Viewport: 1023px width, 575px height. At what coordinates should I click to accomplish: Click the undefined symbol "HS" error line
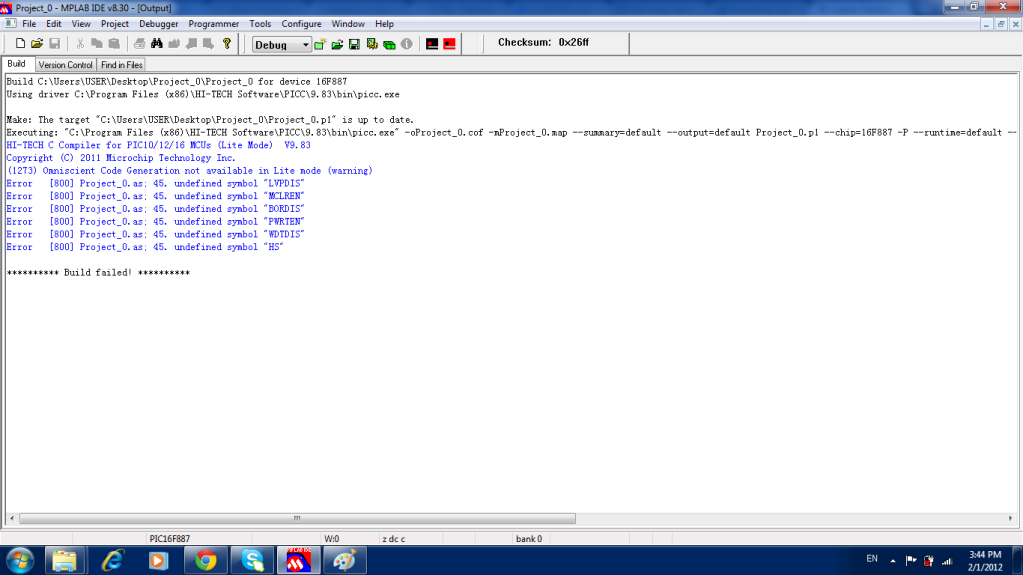tap(145, 247)
